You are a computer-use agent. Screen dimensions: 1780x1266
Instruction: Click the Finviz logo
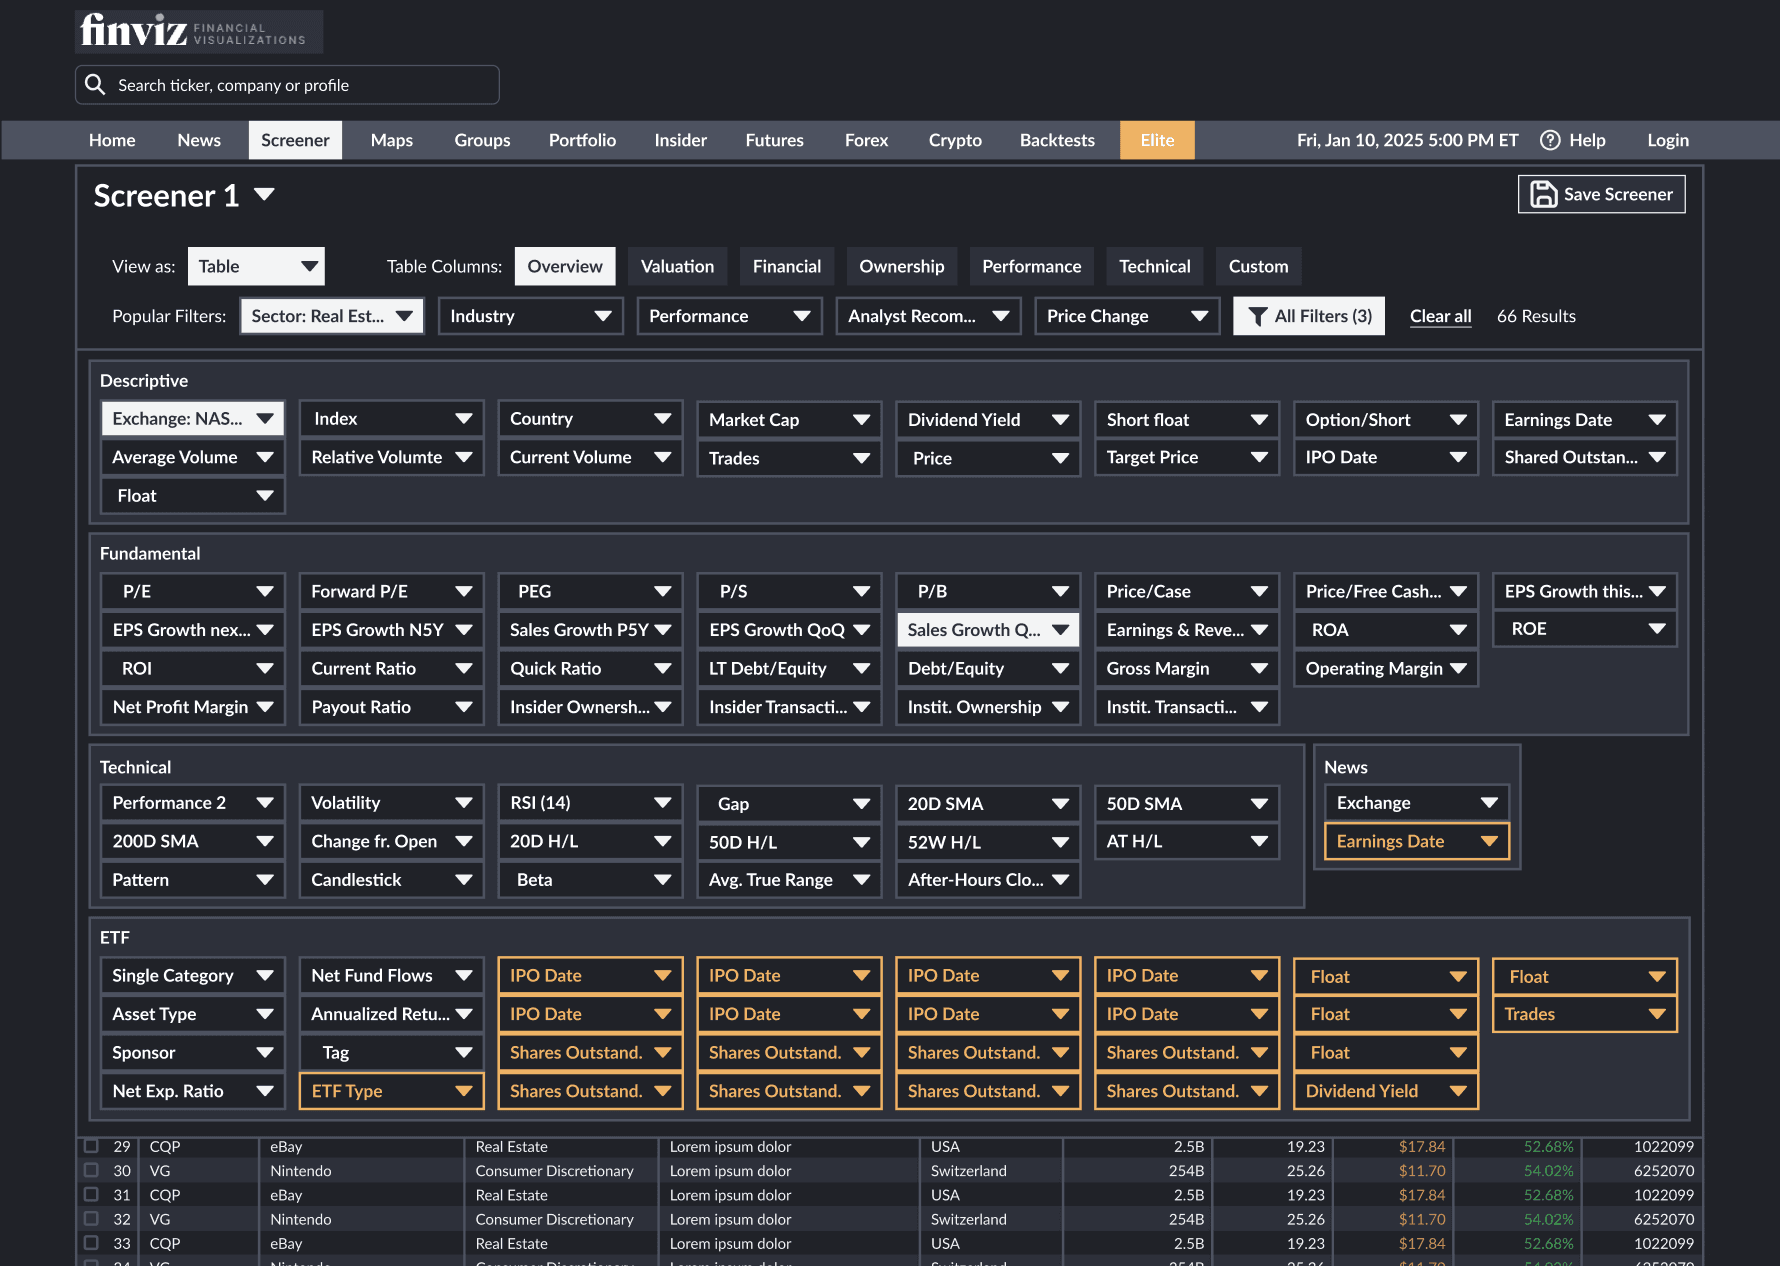click(198, 32)
